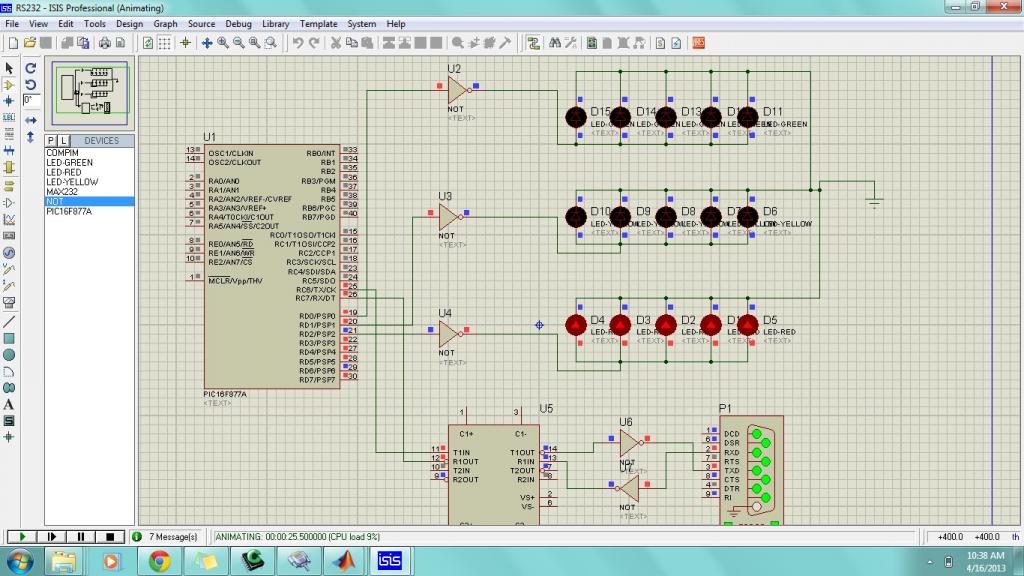Select the 2D line drawing tool
1024x576 pixels.
point(9,322)
